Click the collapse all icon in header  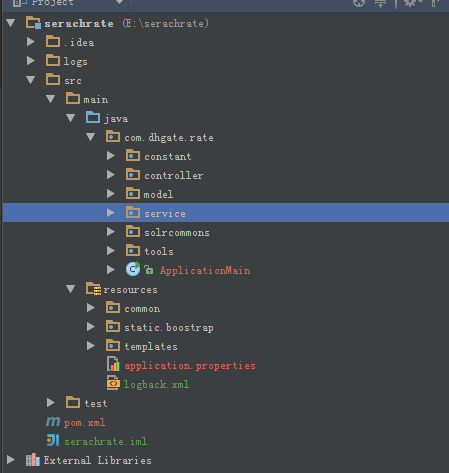pos(380,3)
